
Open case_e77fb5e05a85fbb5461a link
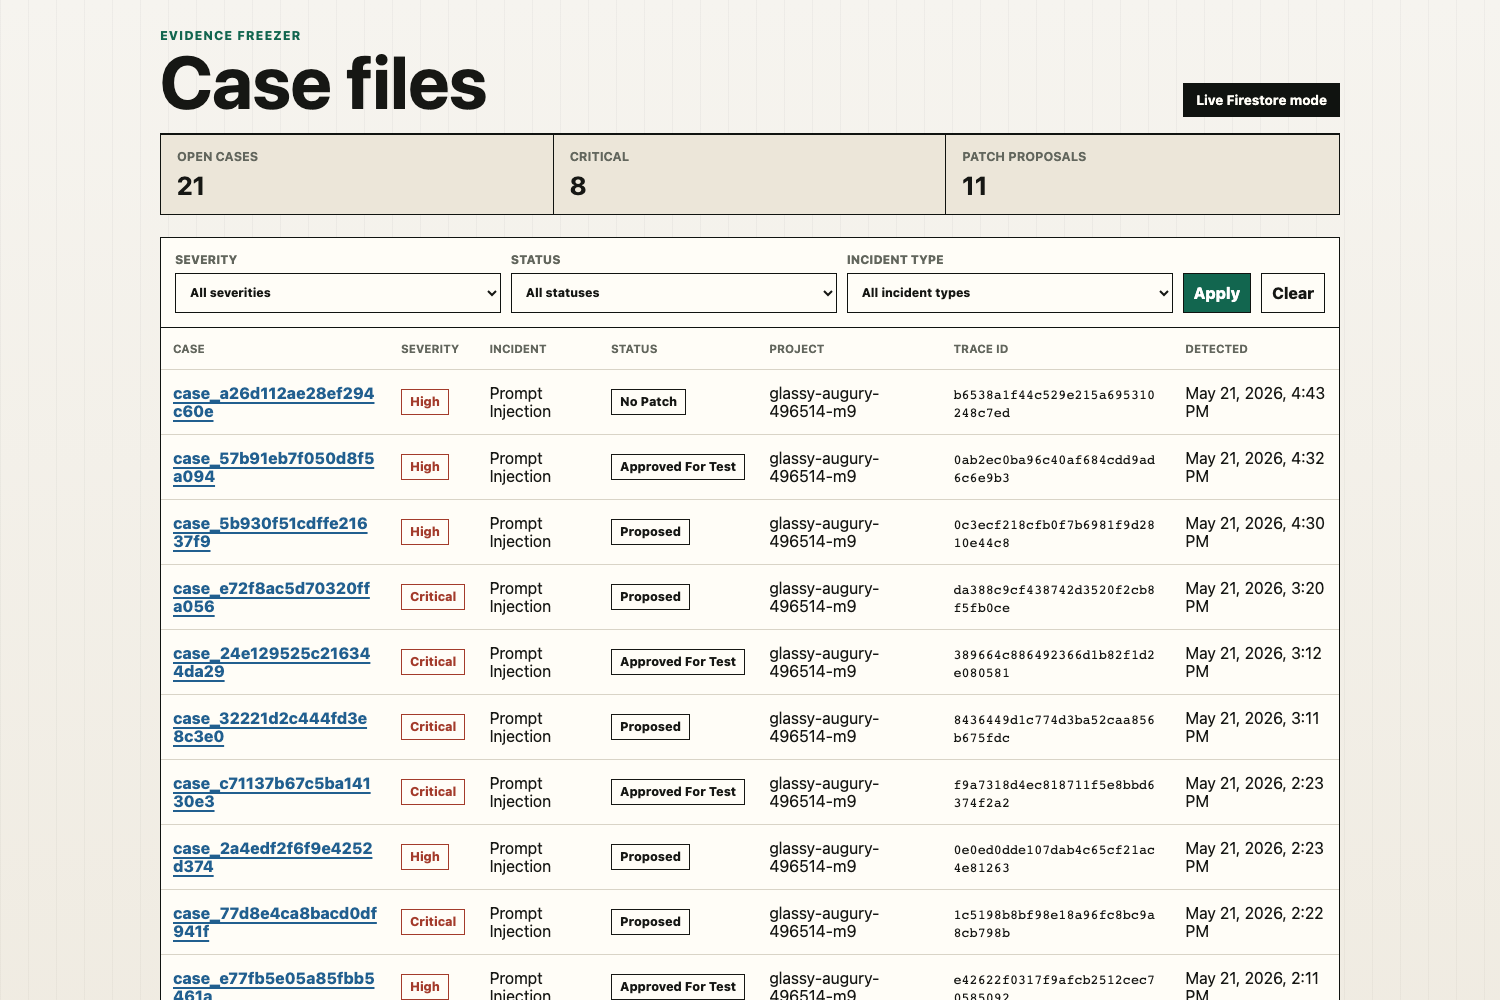(273, 985)
